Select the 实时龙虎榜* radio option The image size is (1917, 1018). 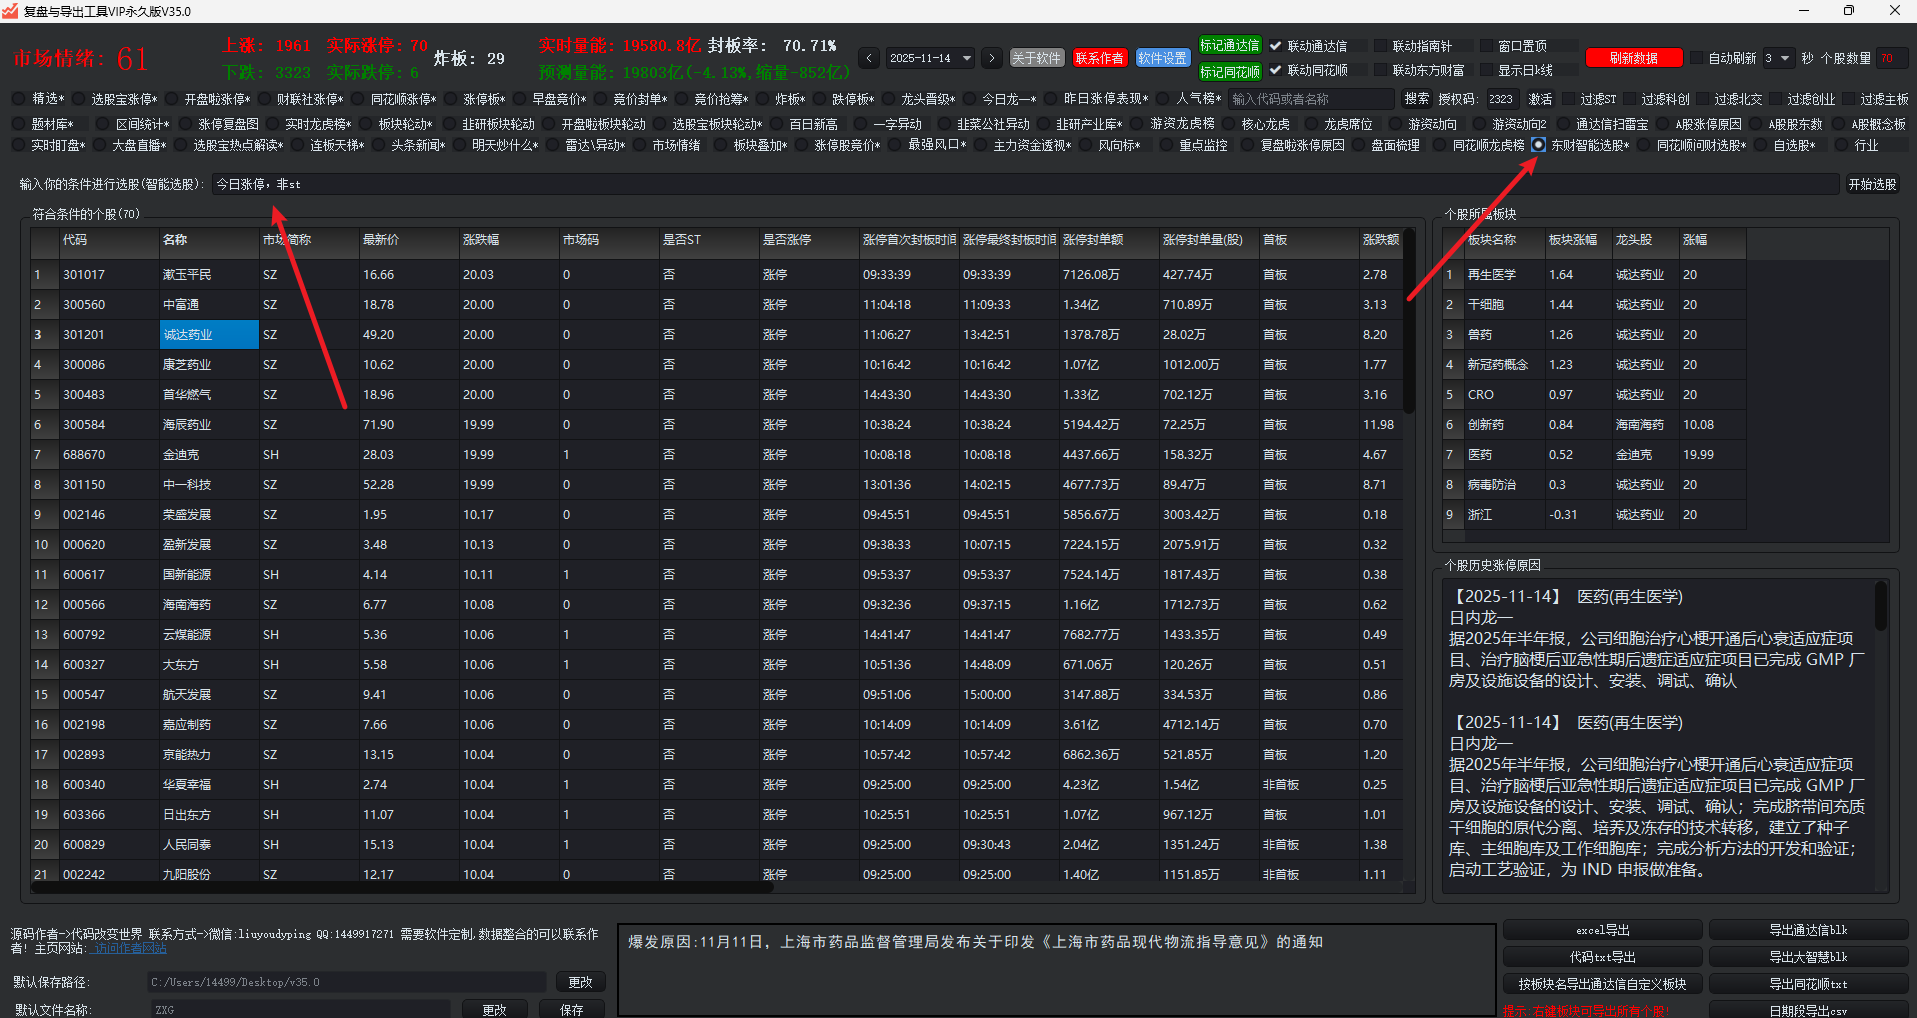pyautogui.click(x=272, y=124)
